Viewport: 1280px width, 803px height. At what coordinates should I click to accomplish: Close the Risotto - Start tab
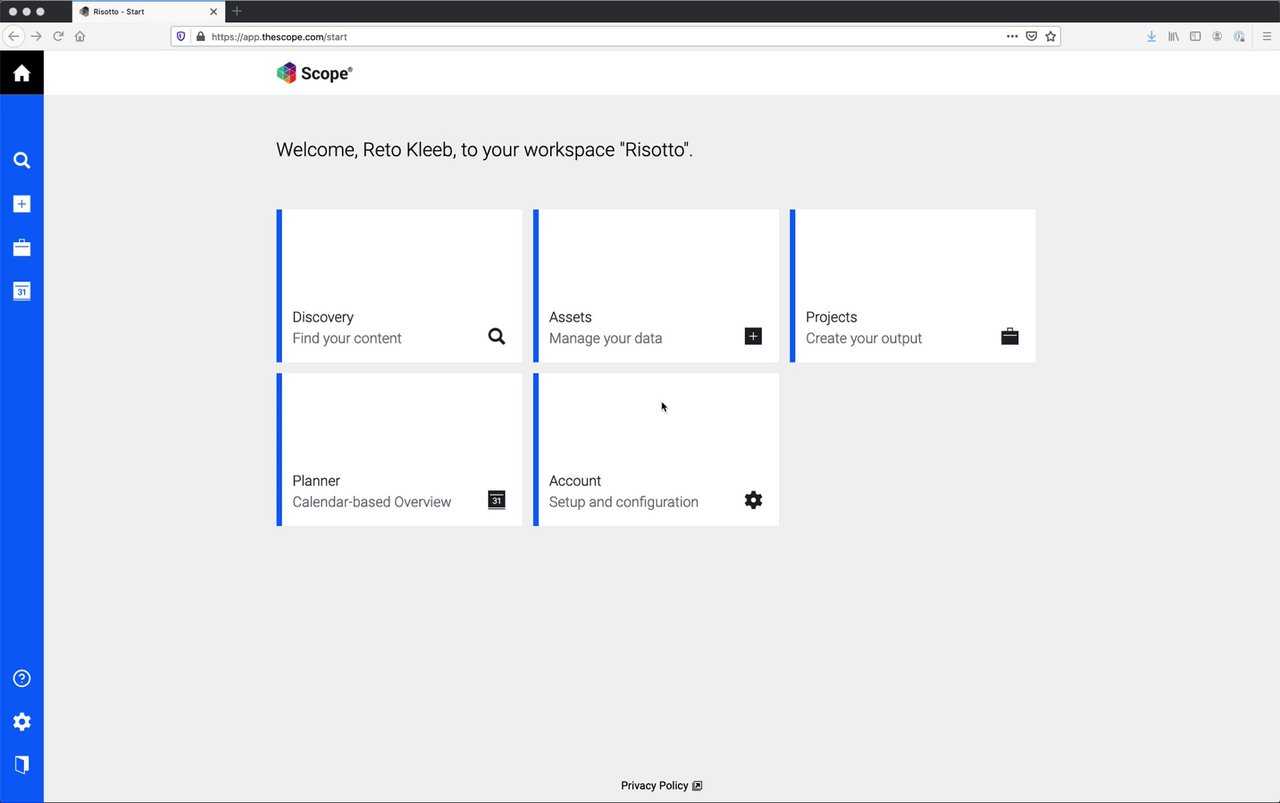[213, 12]
